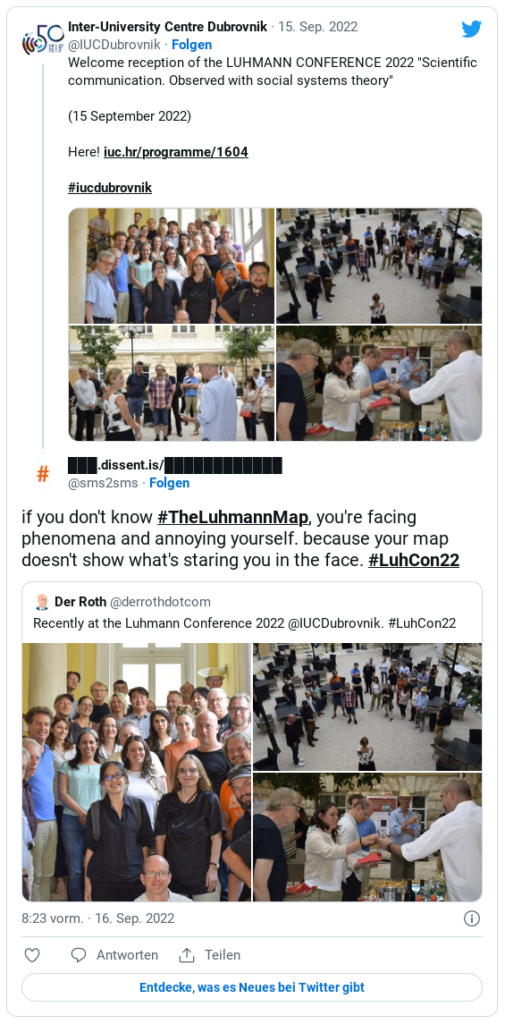Open the tweet info circle icon

tap(472, 918)
